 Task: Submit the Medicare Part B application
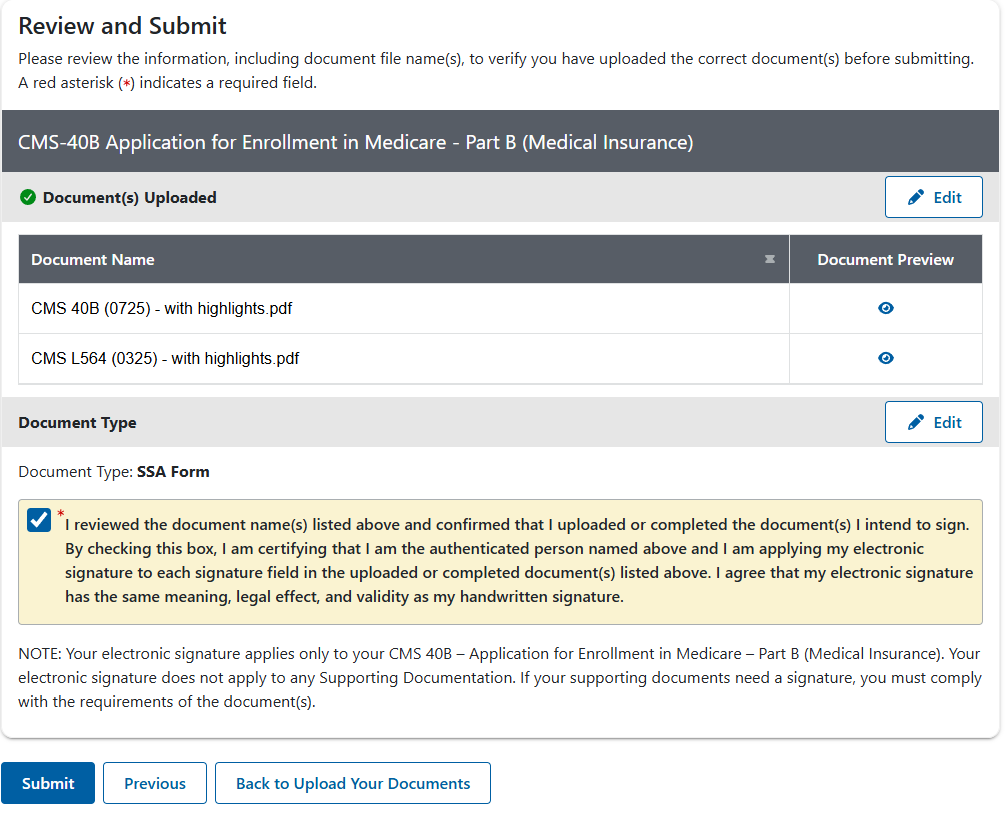tap(48, 784)
